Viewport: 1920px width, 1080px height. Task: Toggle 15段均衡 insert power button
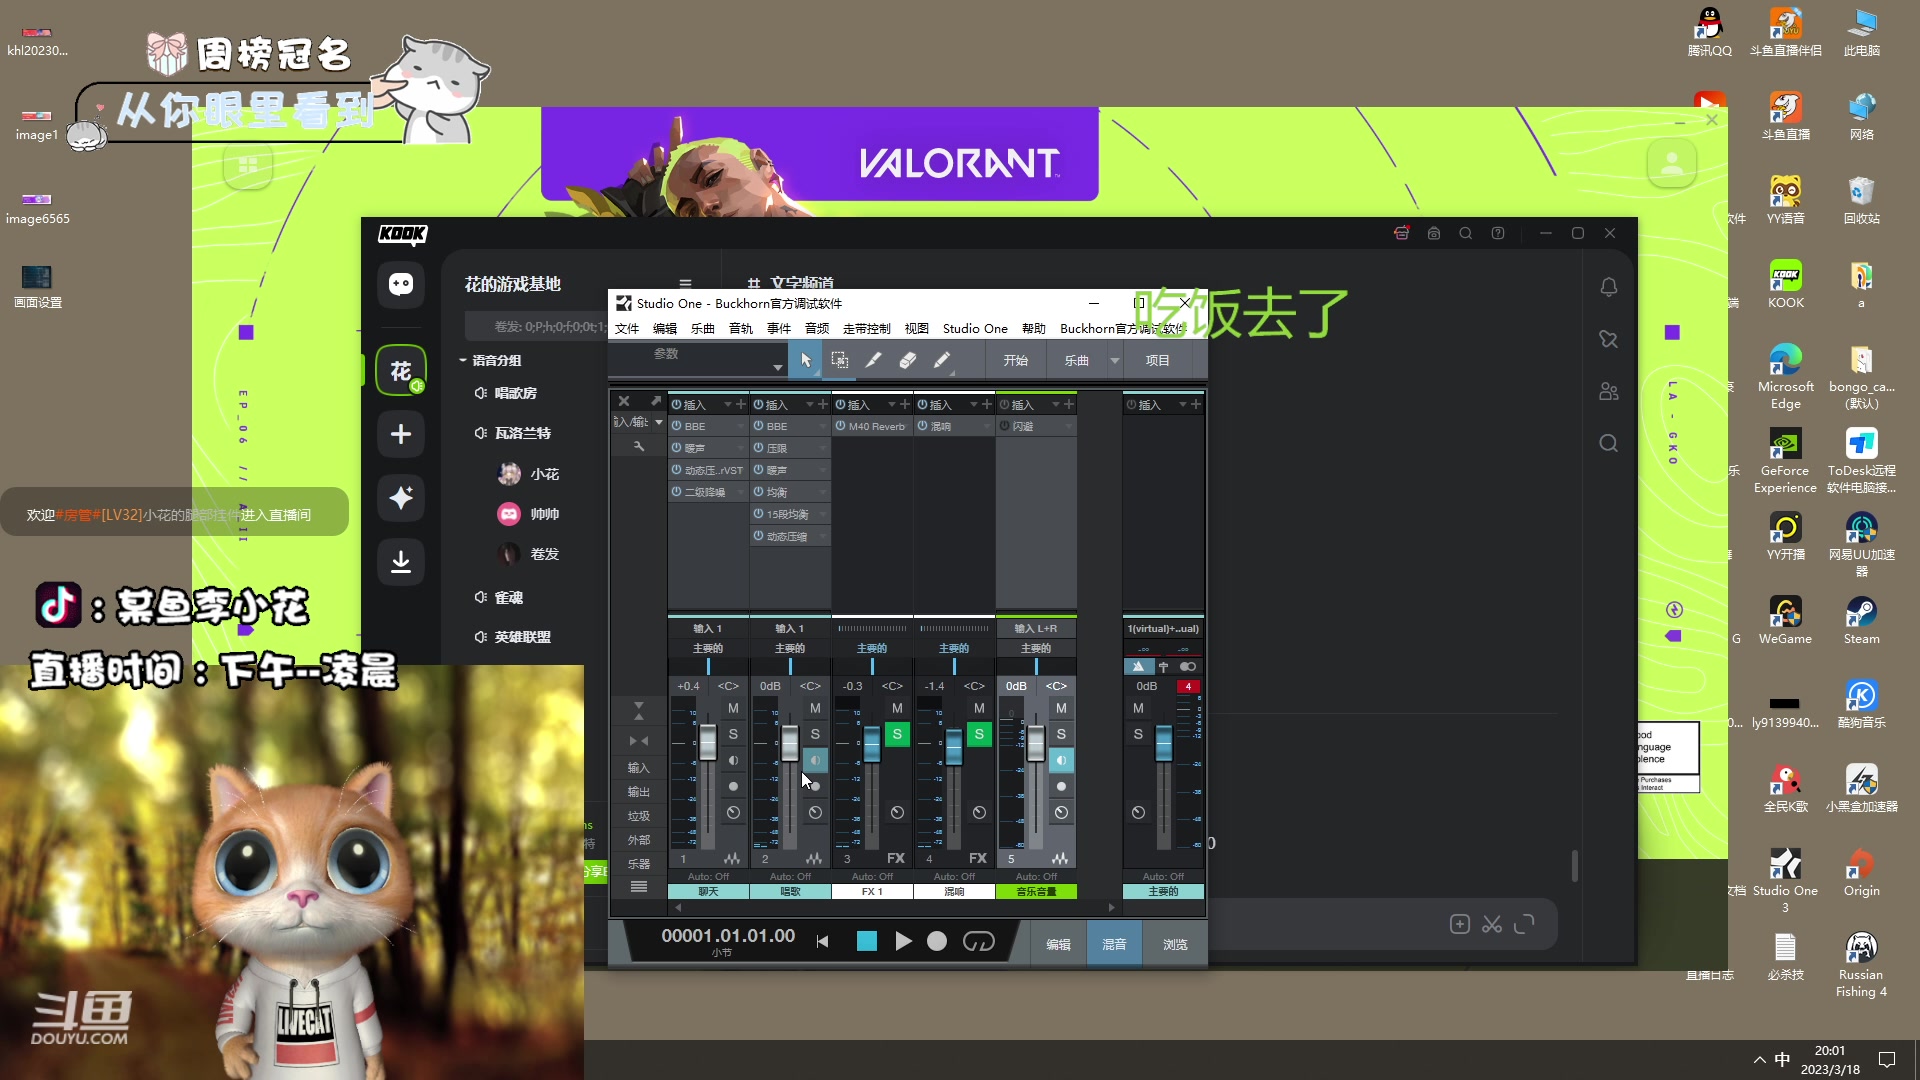[x=759, y=514]
